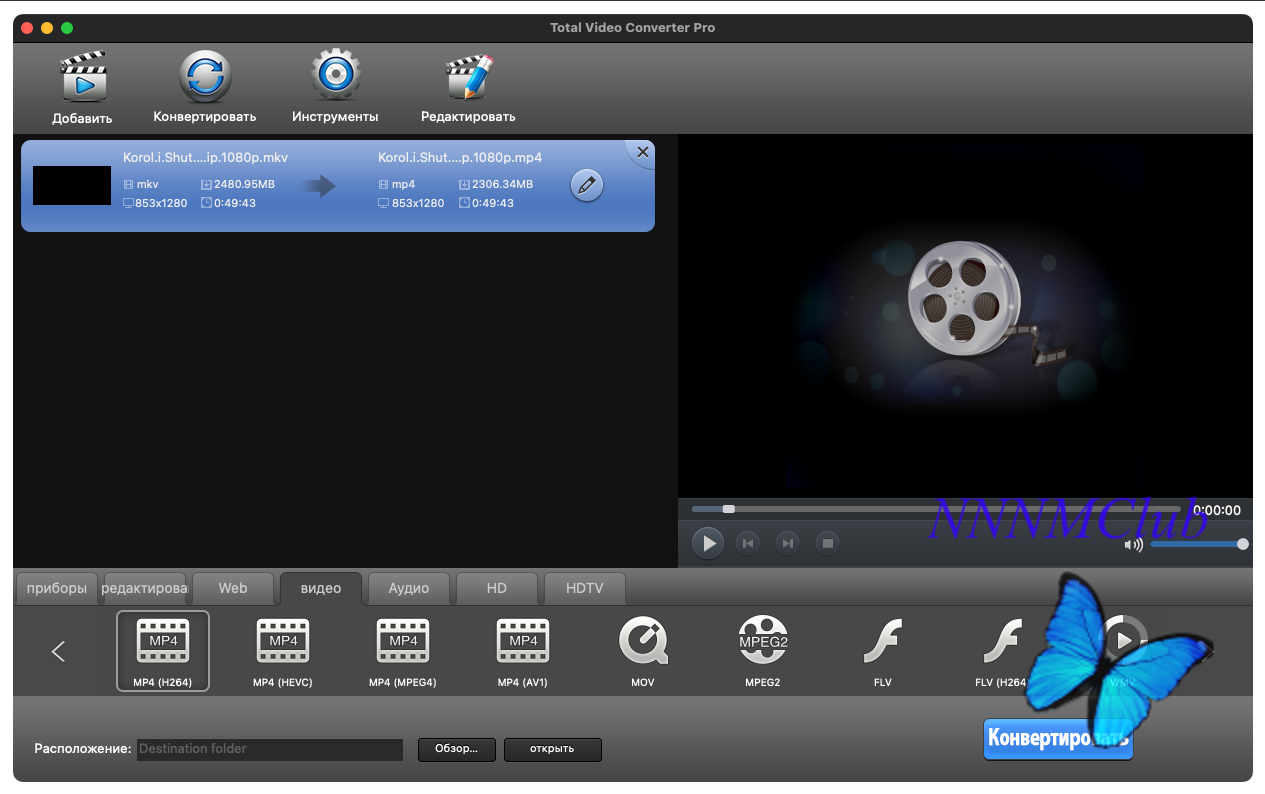Viewport: 1265px width, 794px height.
Task: Click the Destination folder input field
Action: coord(270,749)
